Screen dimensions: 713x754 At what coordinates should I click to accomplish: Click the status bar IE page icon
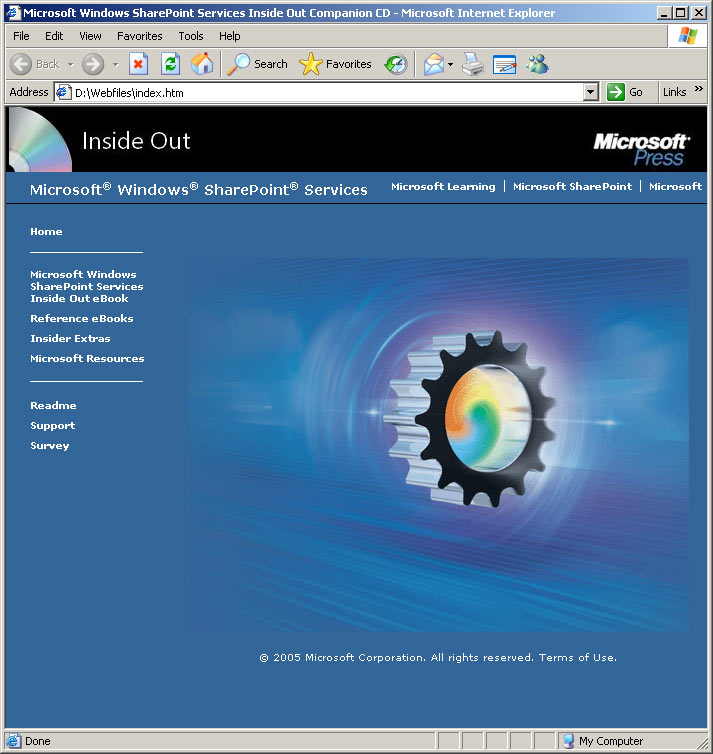[13, 741]
